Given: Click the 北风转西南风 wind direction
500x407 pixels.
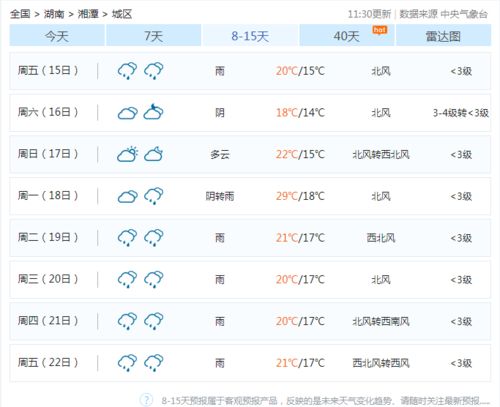Looking at the screenshot, I should 381,321.
